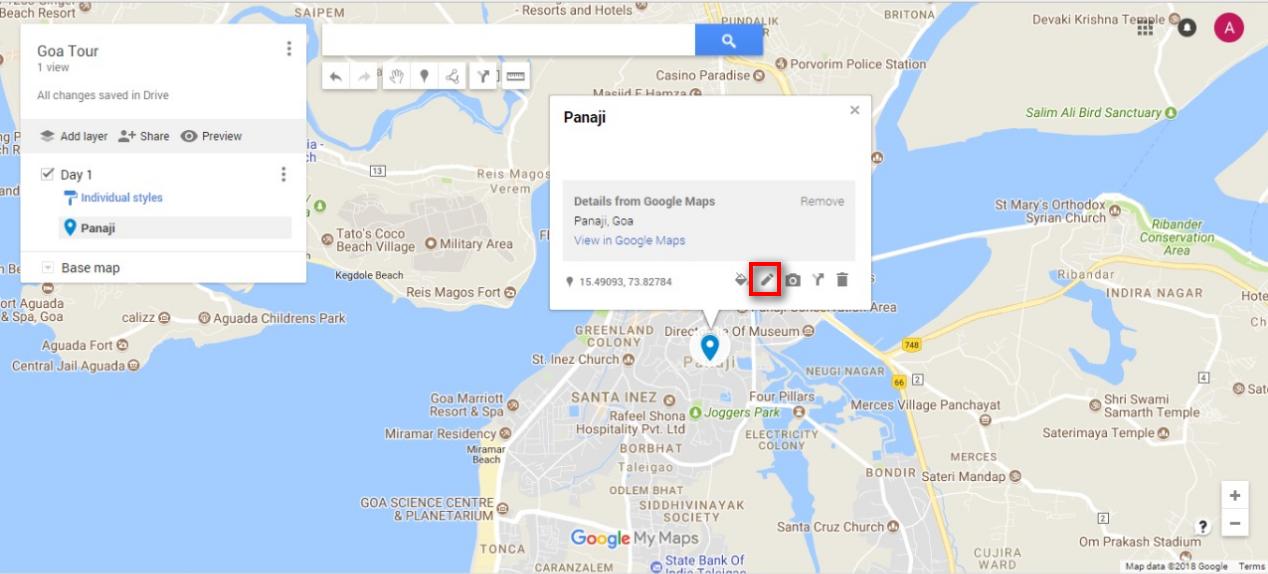
Task: Click the Share button
Action: tap(143, 136)
